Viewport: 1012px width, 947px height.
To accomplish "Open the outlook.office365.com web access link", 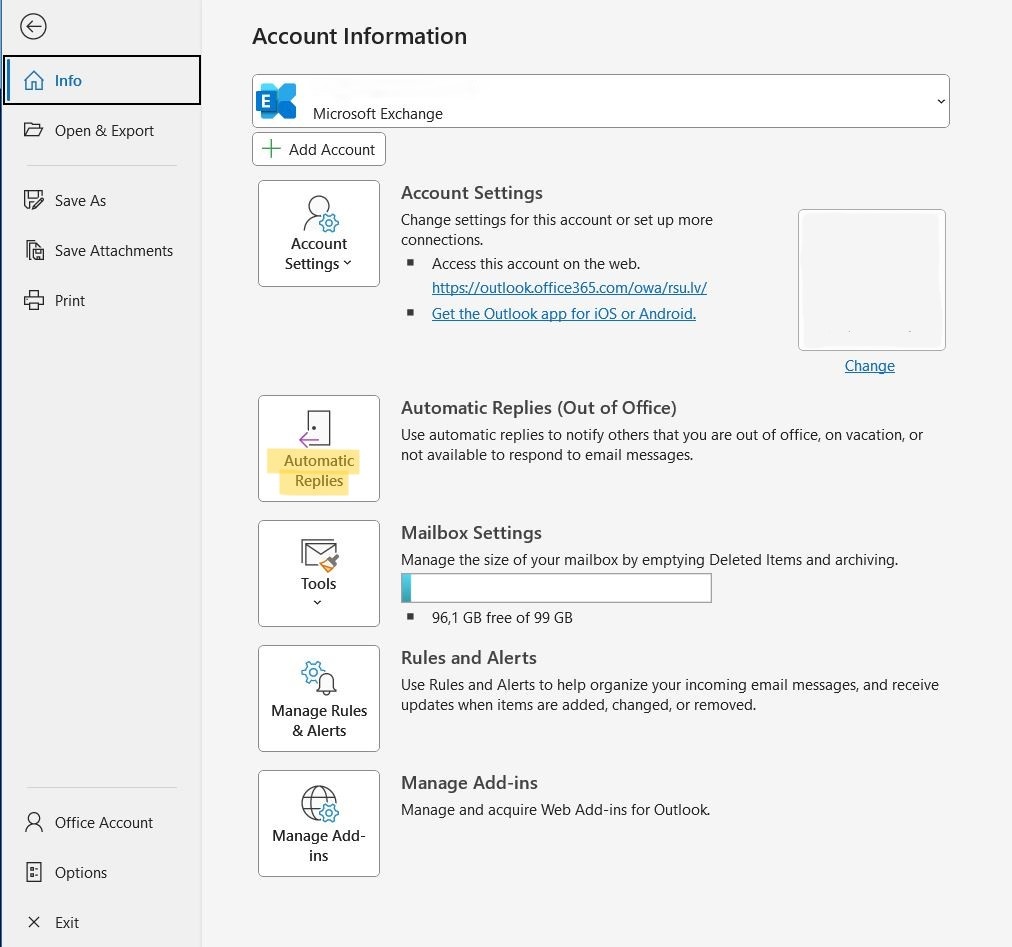I will pyautogui.click(x=569, y=288).
